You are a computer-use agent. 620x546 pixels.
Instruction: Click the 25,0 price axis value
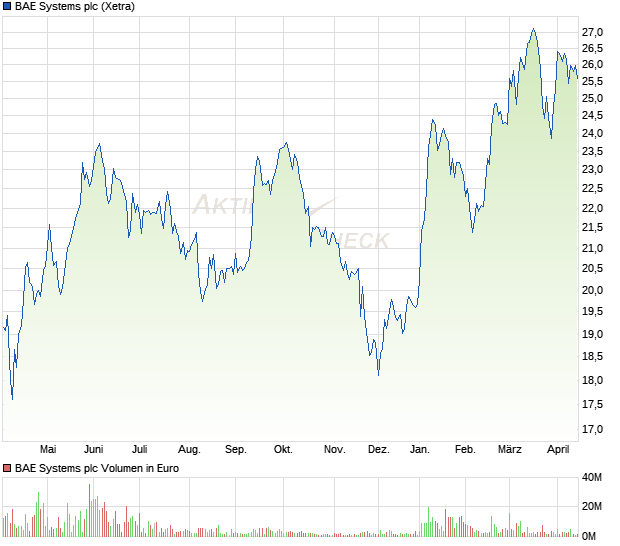coord(592,98)
